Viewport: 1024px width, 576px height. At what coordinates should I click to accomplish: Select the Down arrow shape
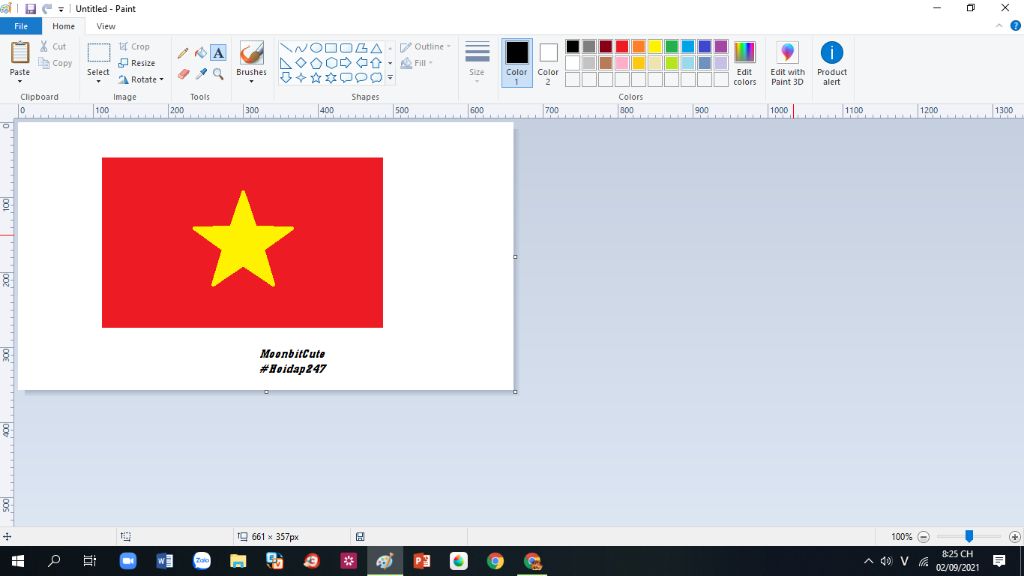(285, 78)
